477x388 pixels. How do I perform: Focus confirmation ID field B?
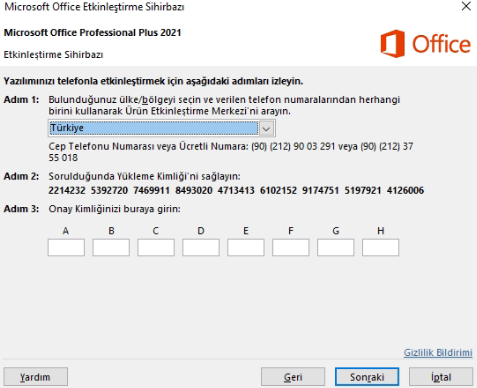(111, 247)
